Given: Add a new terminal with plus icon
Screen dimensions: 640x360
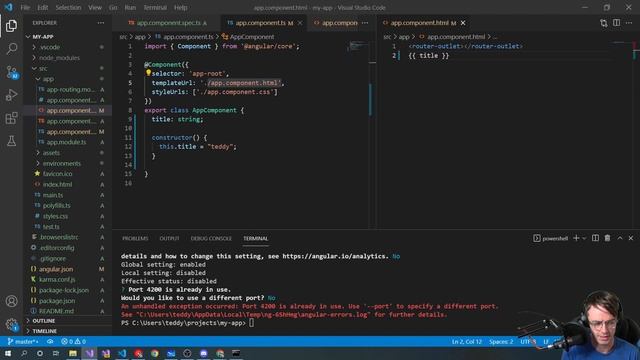Looking at the screenshot, I should pos(576,238).
